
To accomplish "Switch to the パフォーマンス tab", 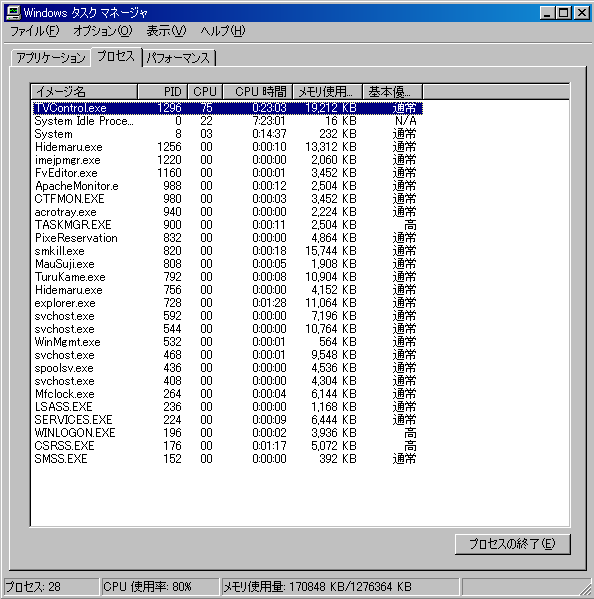I will (178, 58).
